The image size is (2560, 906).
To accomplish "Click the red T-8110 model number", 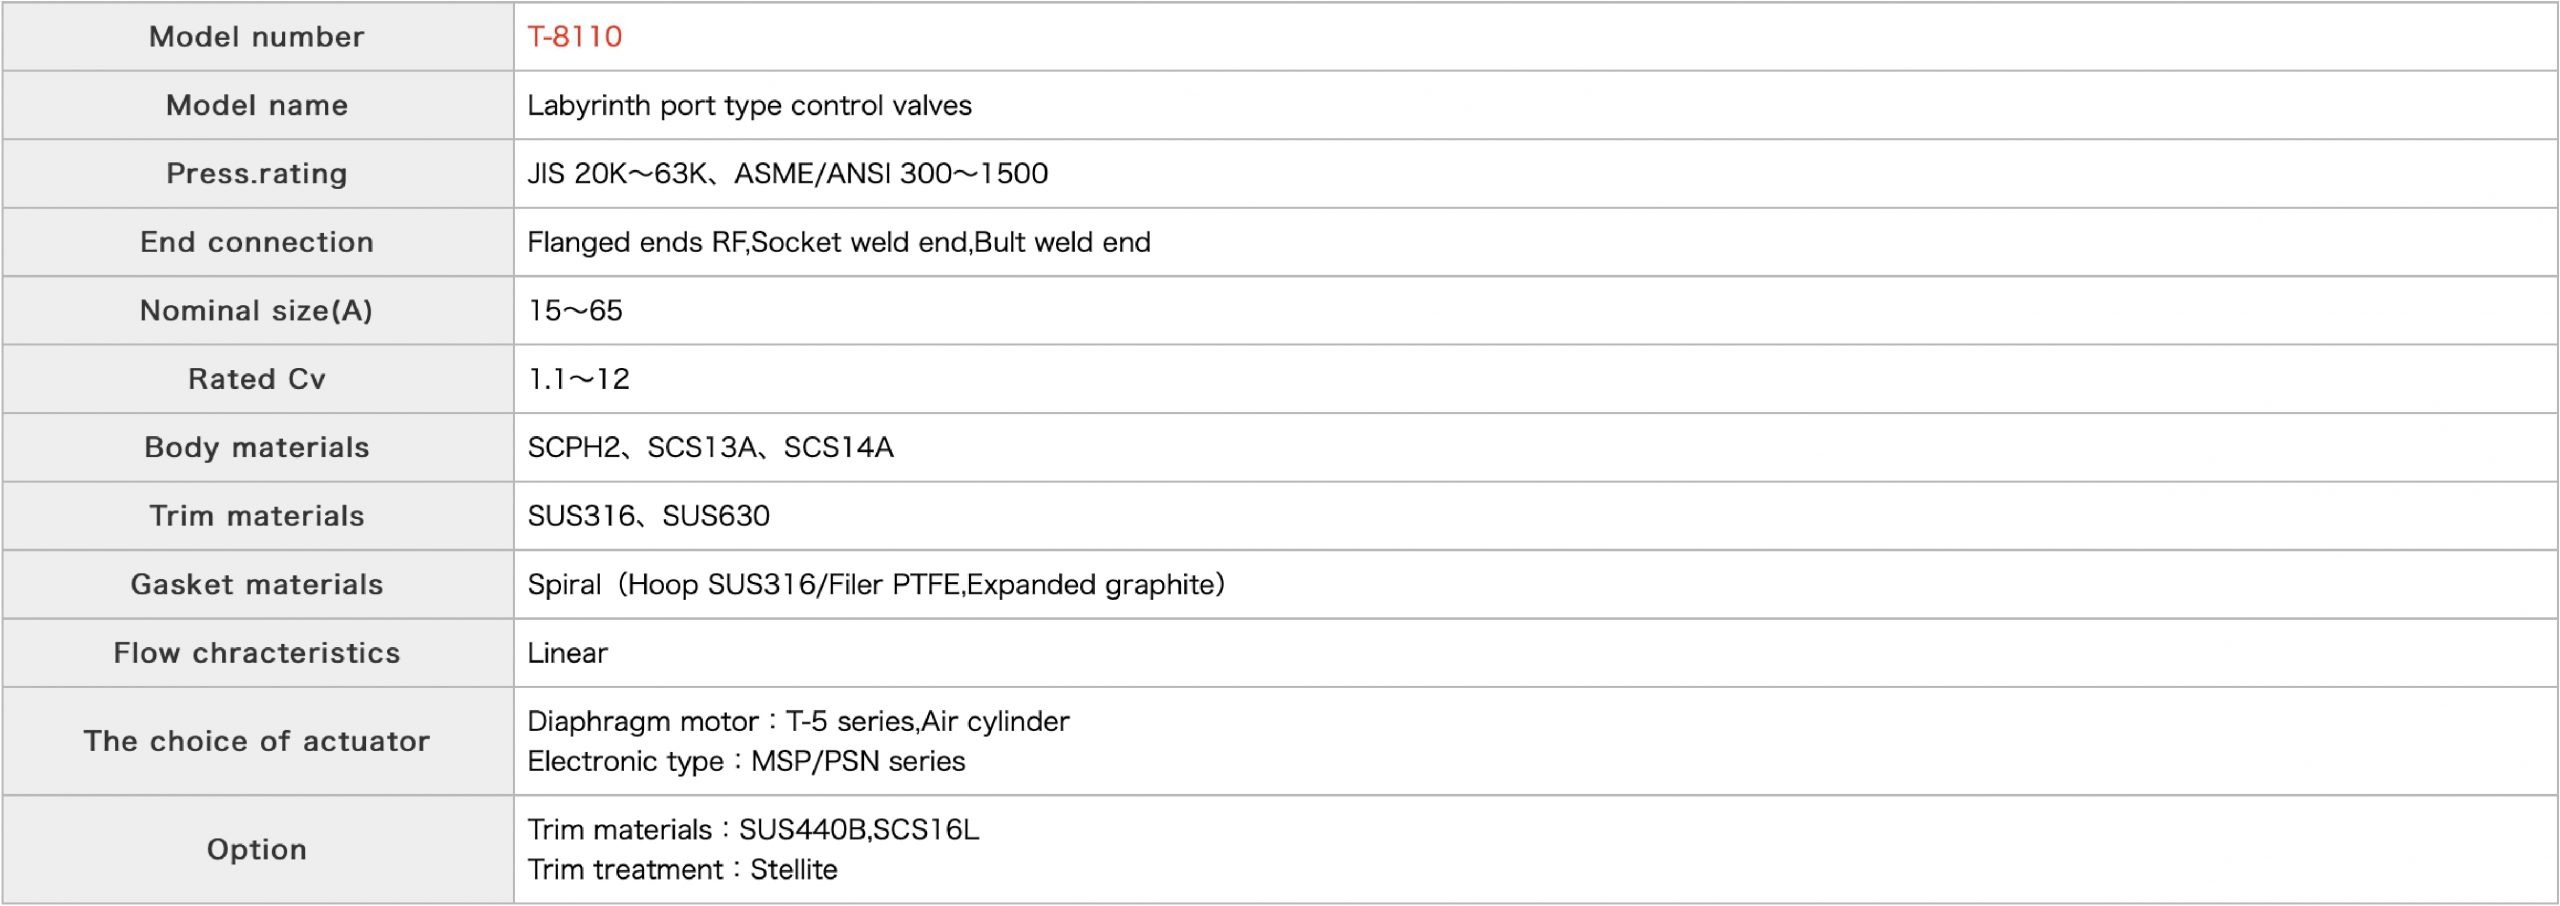I will (x=575, y=37).
